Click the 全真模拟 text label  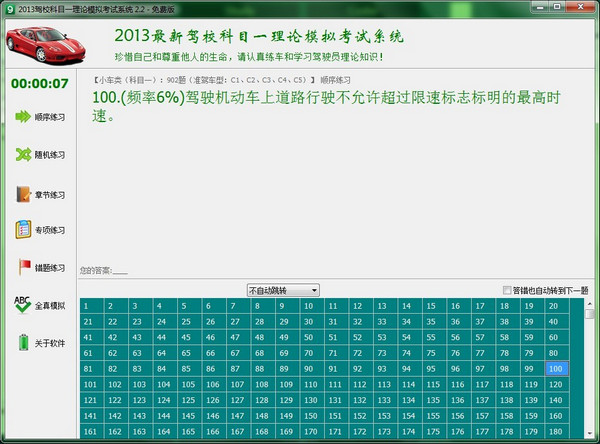click(50, 306)
